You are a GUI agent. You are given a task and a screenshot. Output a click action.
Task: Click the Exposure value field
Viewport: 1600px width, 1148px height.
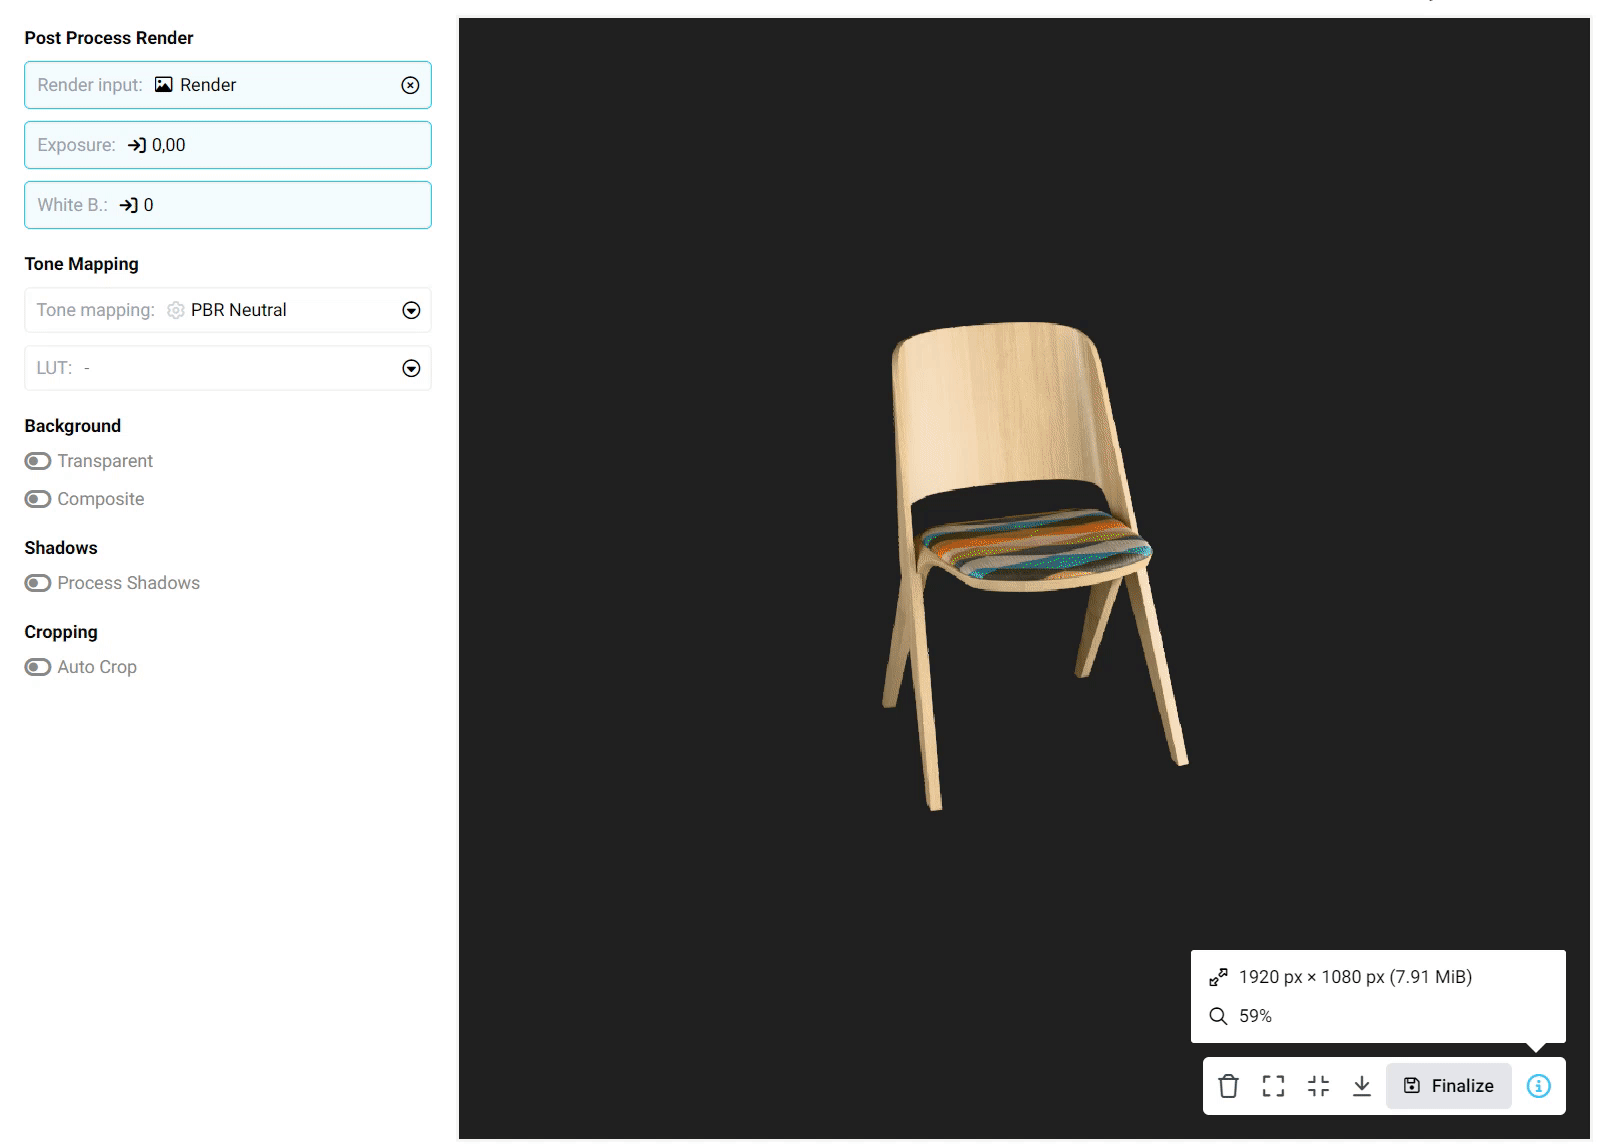(280, 145)
